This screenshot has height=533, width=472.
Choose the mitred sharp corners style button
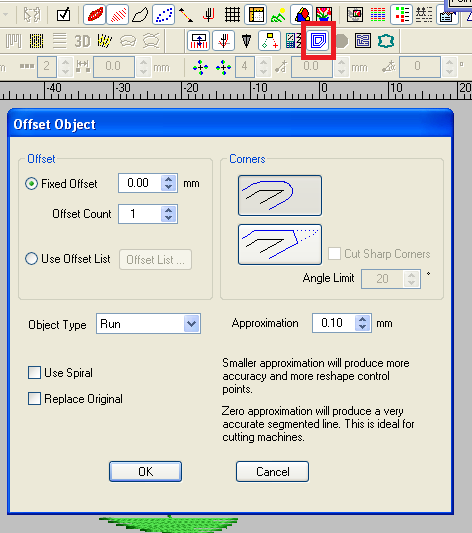pyautogui.click(x=280, y=244)
